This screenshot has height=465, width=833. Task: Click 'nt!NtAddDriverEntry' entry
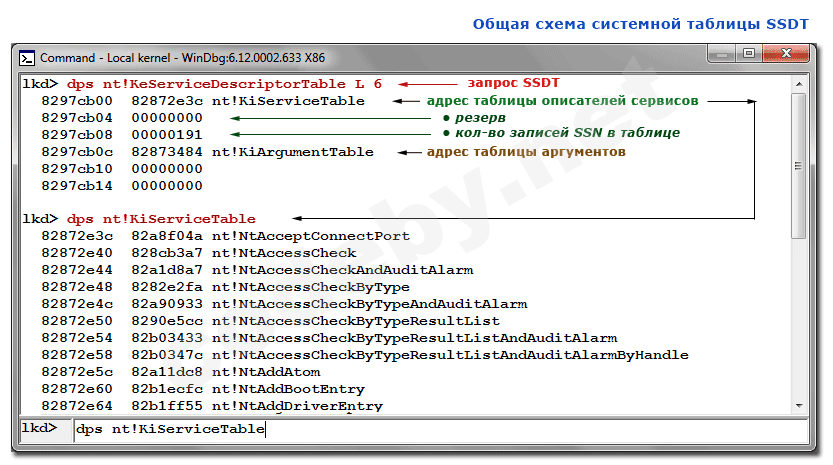pos(298,406)
